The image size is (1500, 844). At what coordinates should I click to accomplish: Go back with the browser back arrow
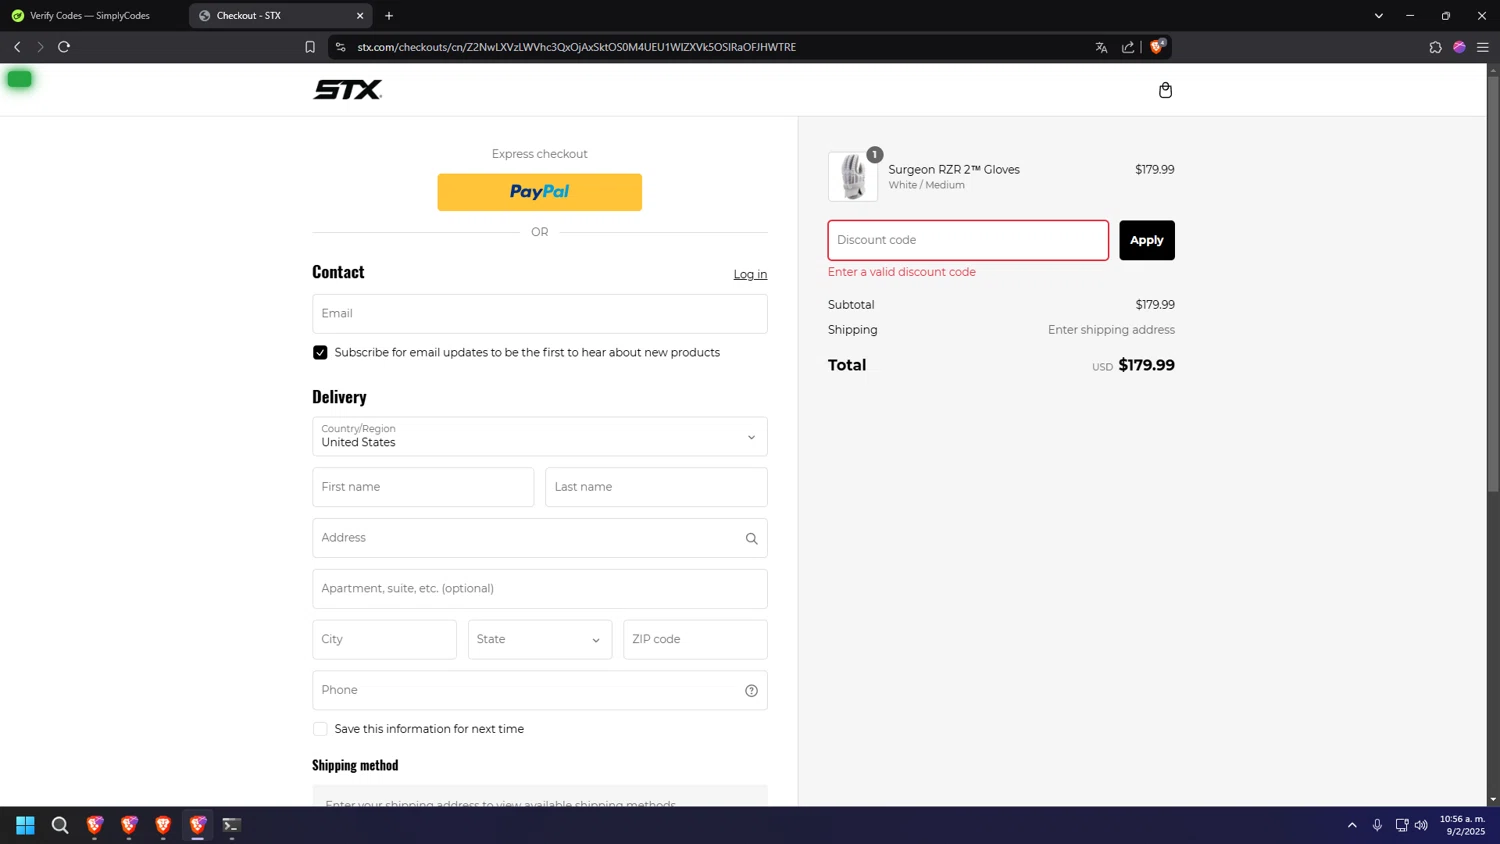(17, 47)
